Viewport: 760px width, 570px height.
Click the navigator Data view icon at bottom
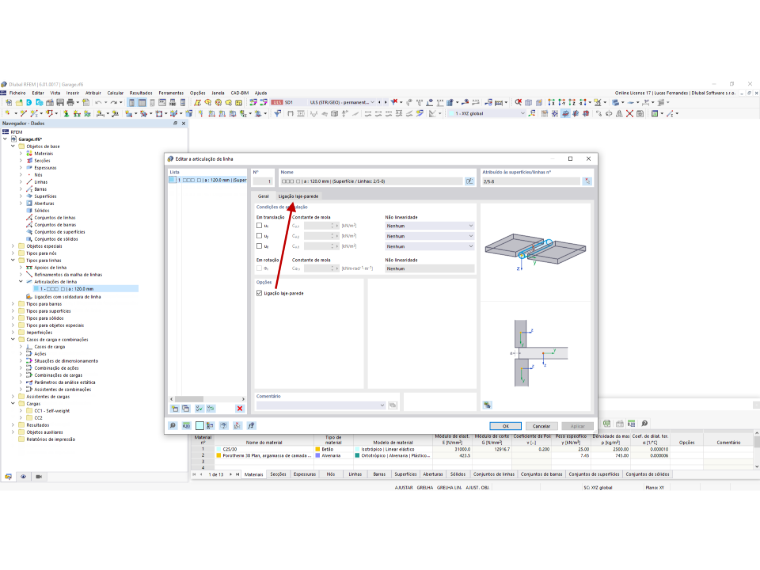(x=8, y=477)
